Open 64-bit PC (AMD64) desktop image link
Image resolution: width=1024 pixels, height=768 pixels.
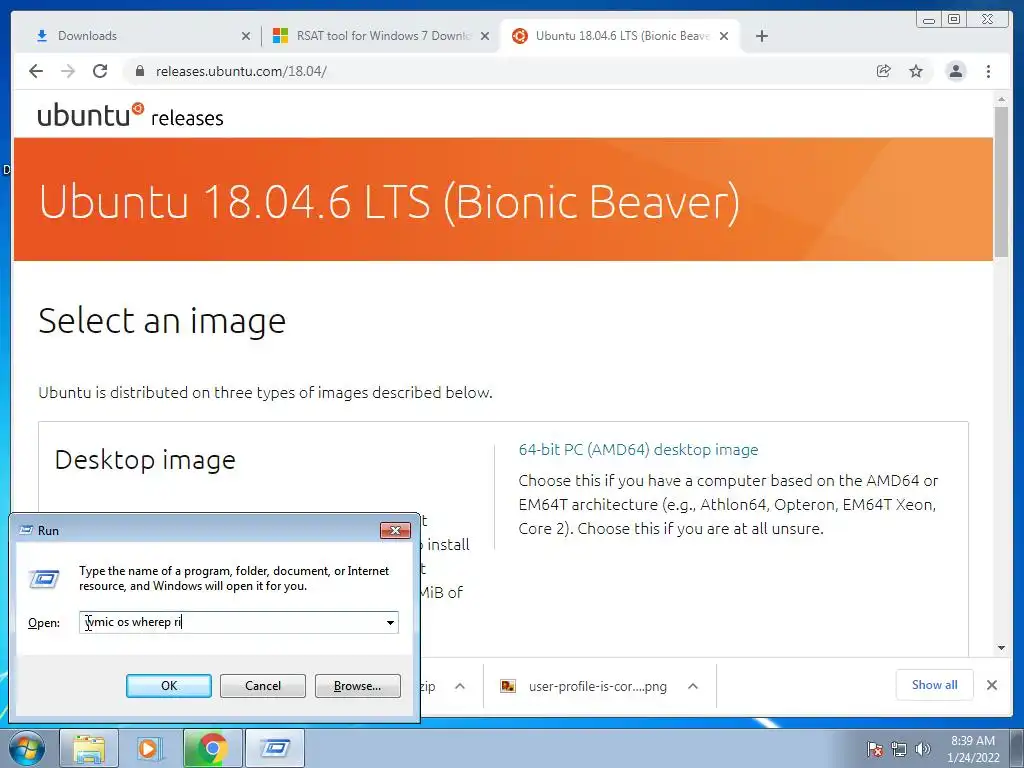pos(638,449)
